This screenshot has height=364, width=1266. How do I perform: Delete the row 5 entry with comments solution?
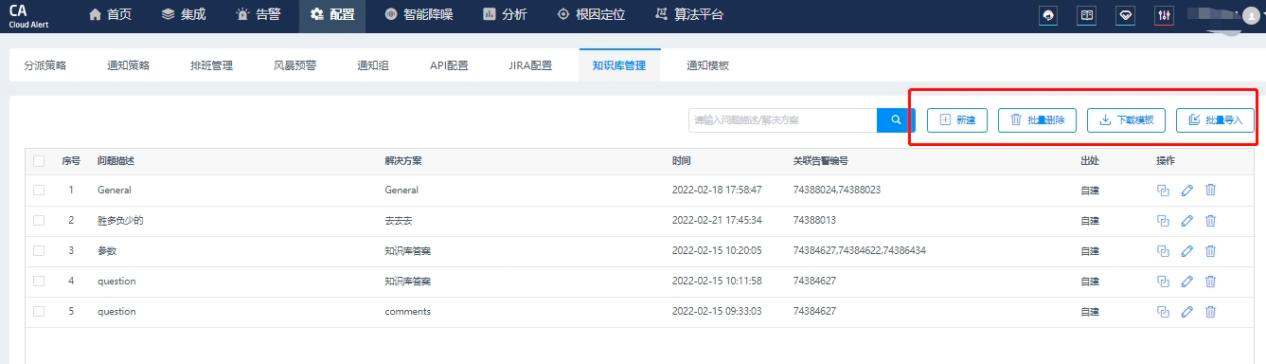pos(1210,312)
